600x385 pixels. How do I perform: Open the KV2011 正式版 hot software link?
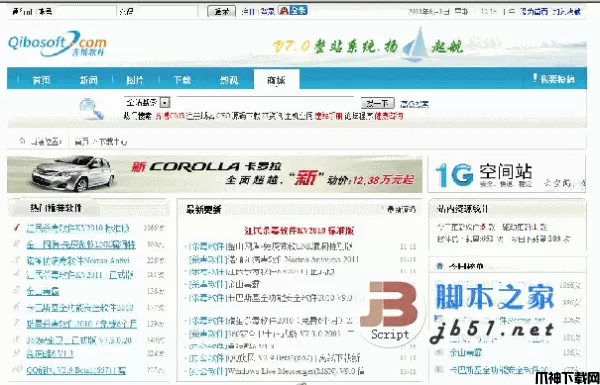coord(80,274)
